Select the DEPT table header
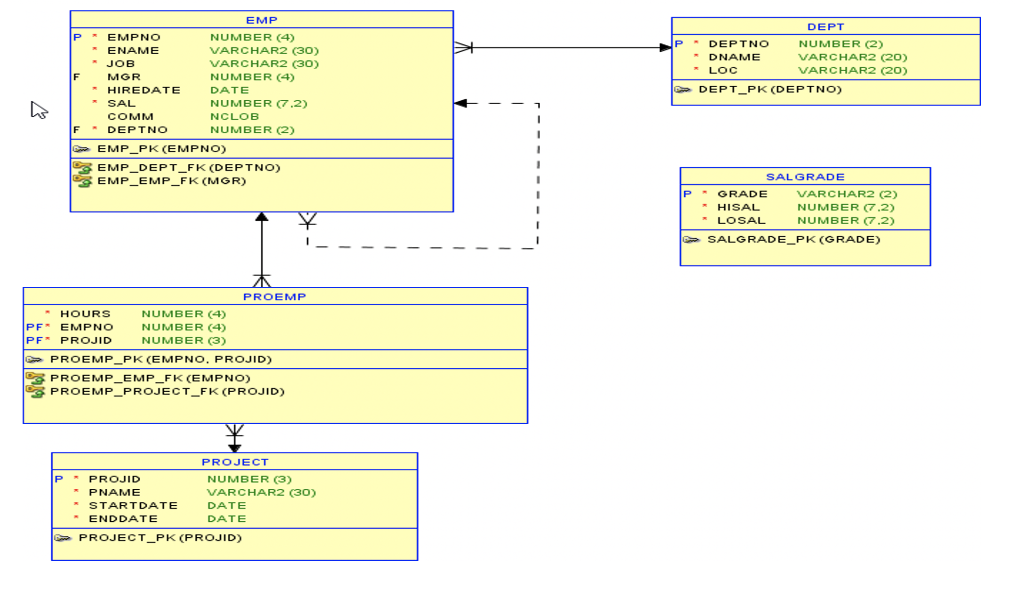Viewport: 1024px width, 598px height. pos(827,26)
